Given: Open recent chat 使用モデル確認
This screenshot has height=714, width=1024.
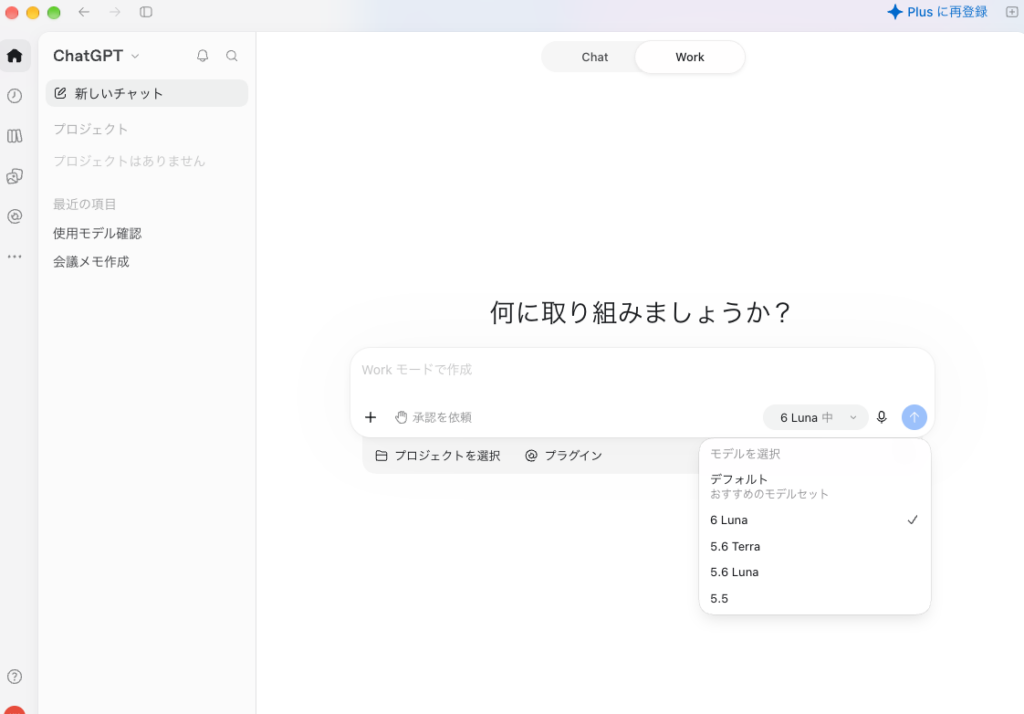Looking at the screenshot, I should click(97, 233).
